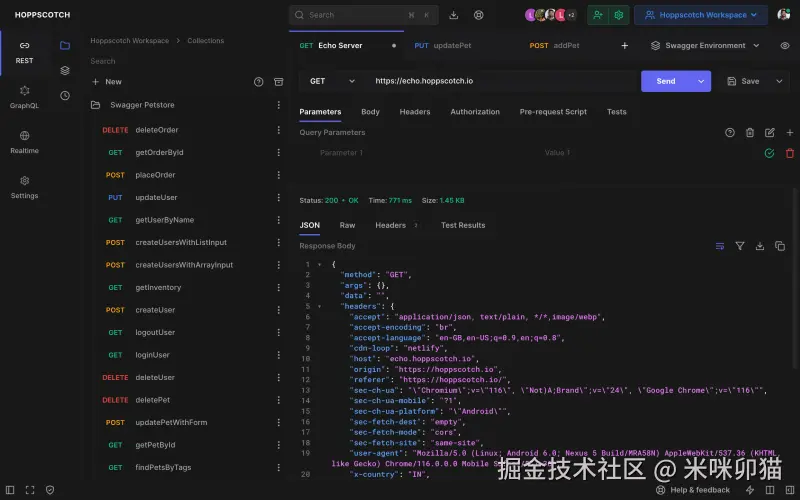This screenshot has height=500, width=800.
Task: Open the GraphQL section
Action: pos(24,97)
